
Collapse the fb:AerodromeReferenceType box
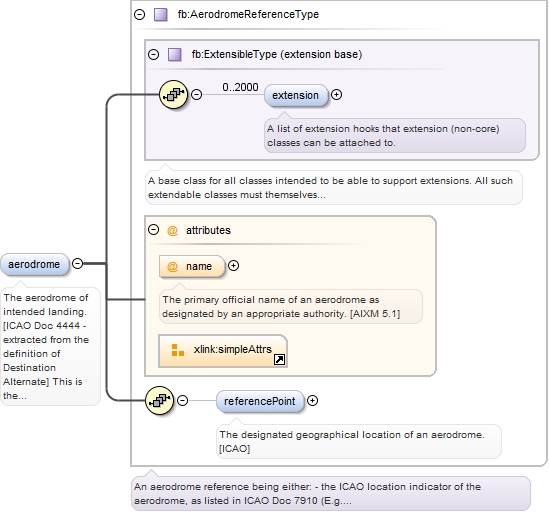coord(139,15)
